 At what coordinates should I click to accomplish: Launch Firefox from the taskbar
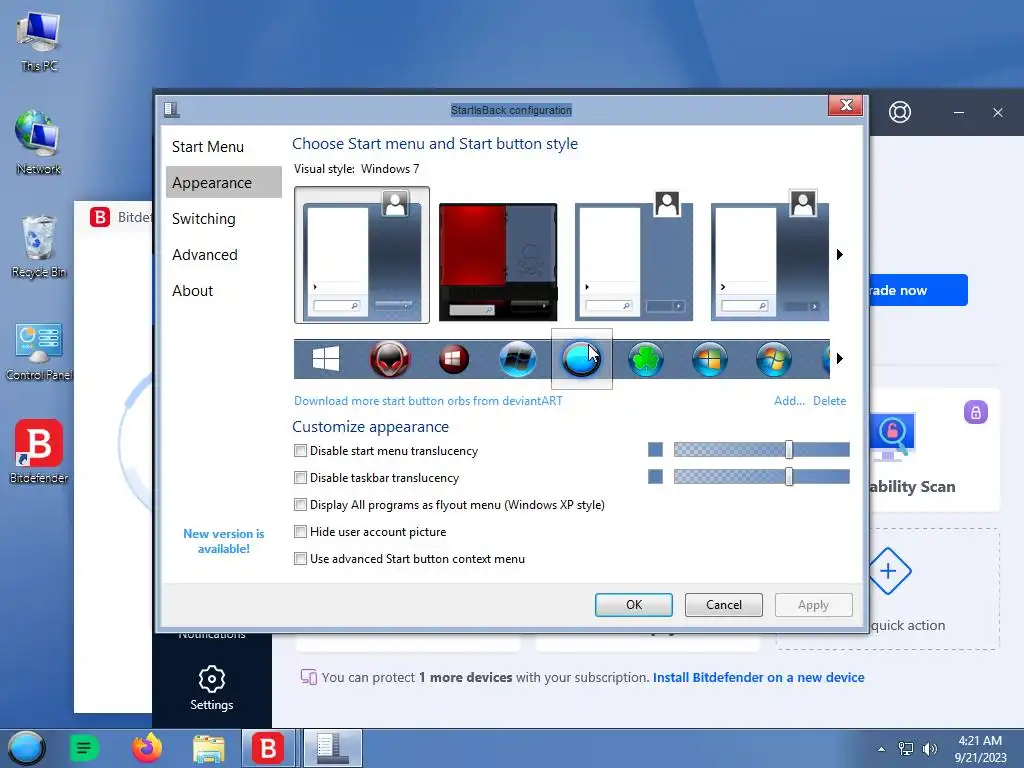(147, 748)
